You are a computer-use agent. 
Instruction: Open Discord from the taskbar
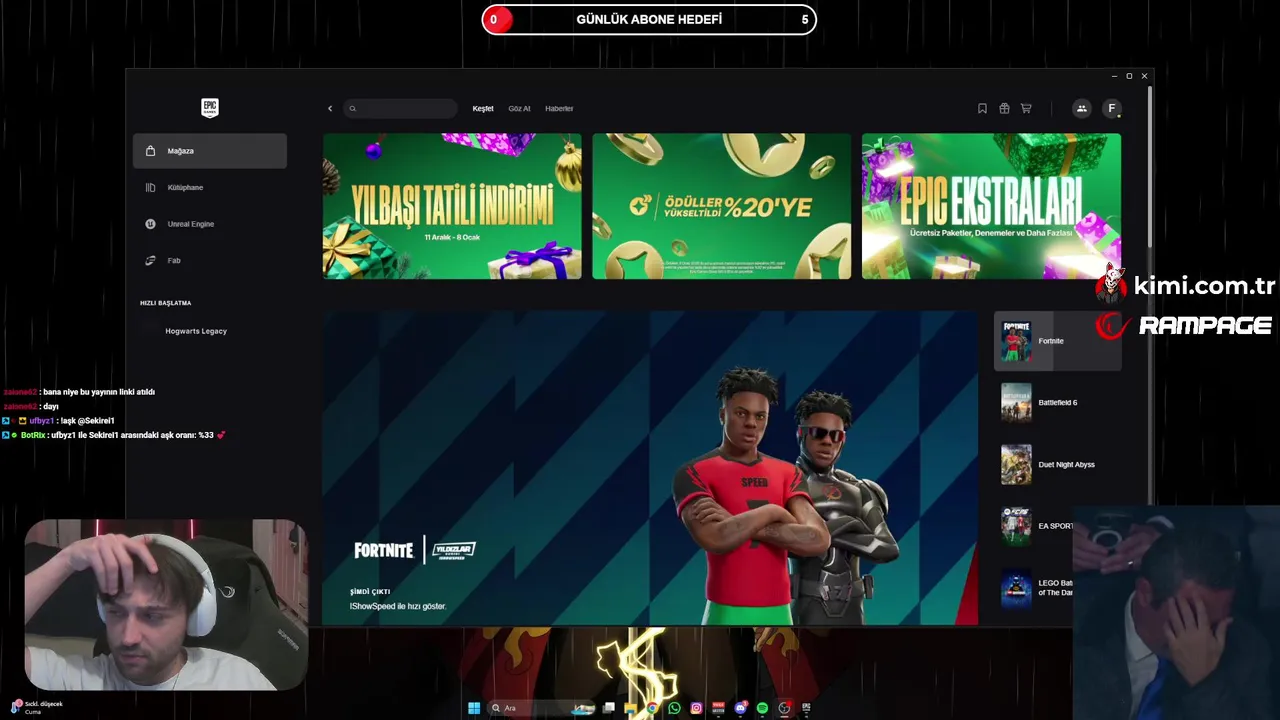click(x=740, y=708)
